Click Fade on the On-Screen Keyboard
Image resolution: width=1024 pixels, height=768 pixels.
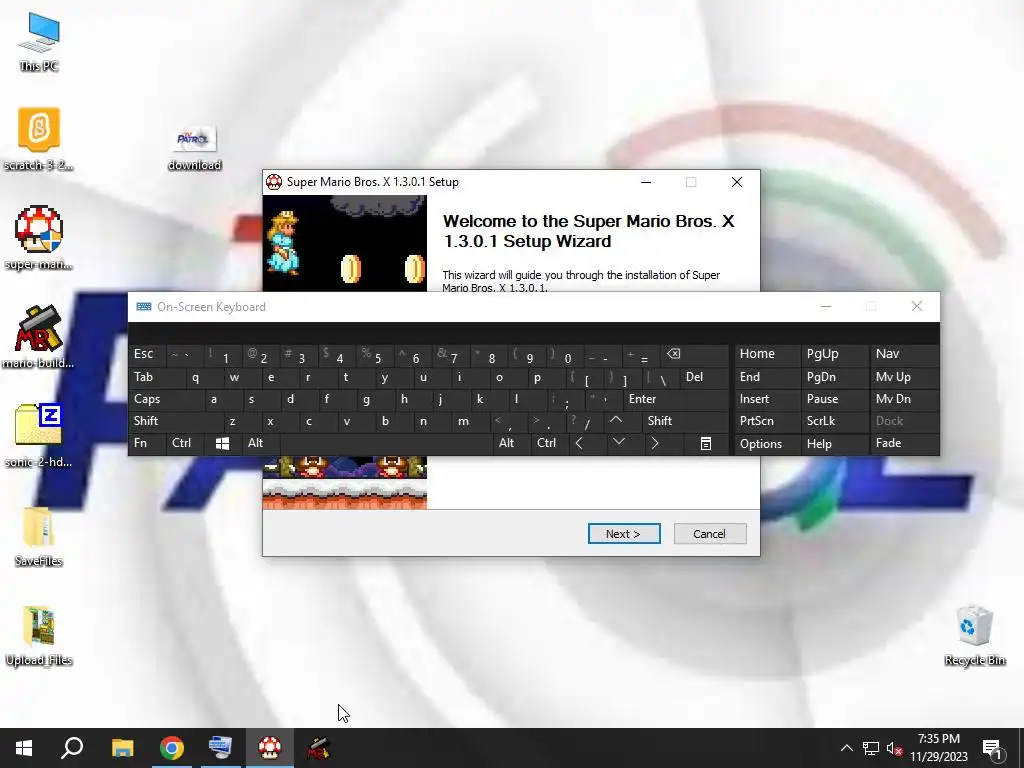(x=904, y=443)
